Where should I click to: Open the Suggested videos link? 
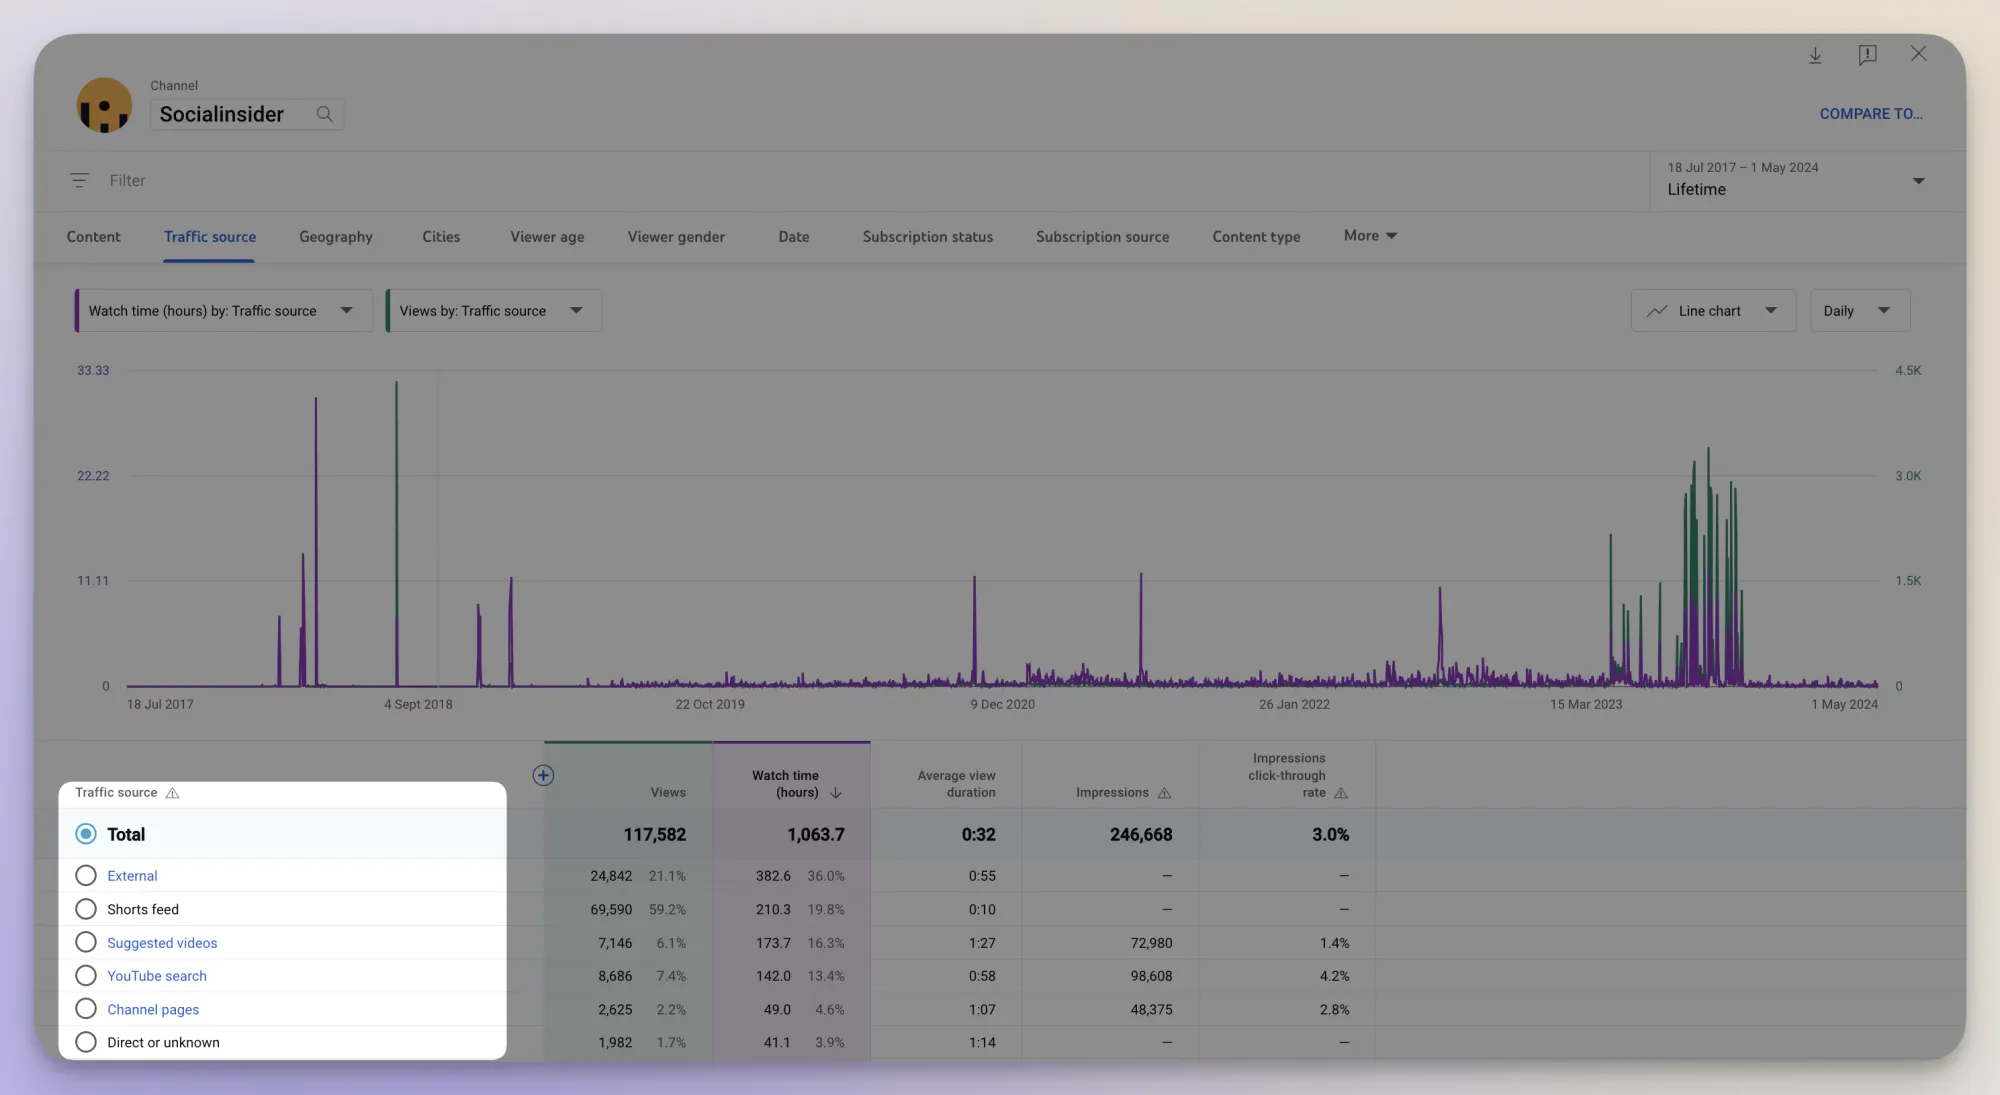coord(162,943)
